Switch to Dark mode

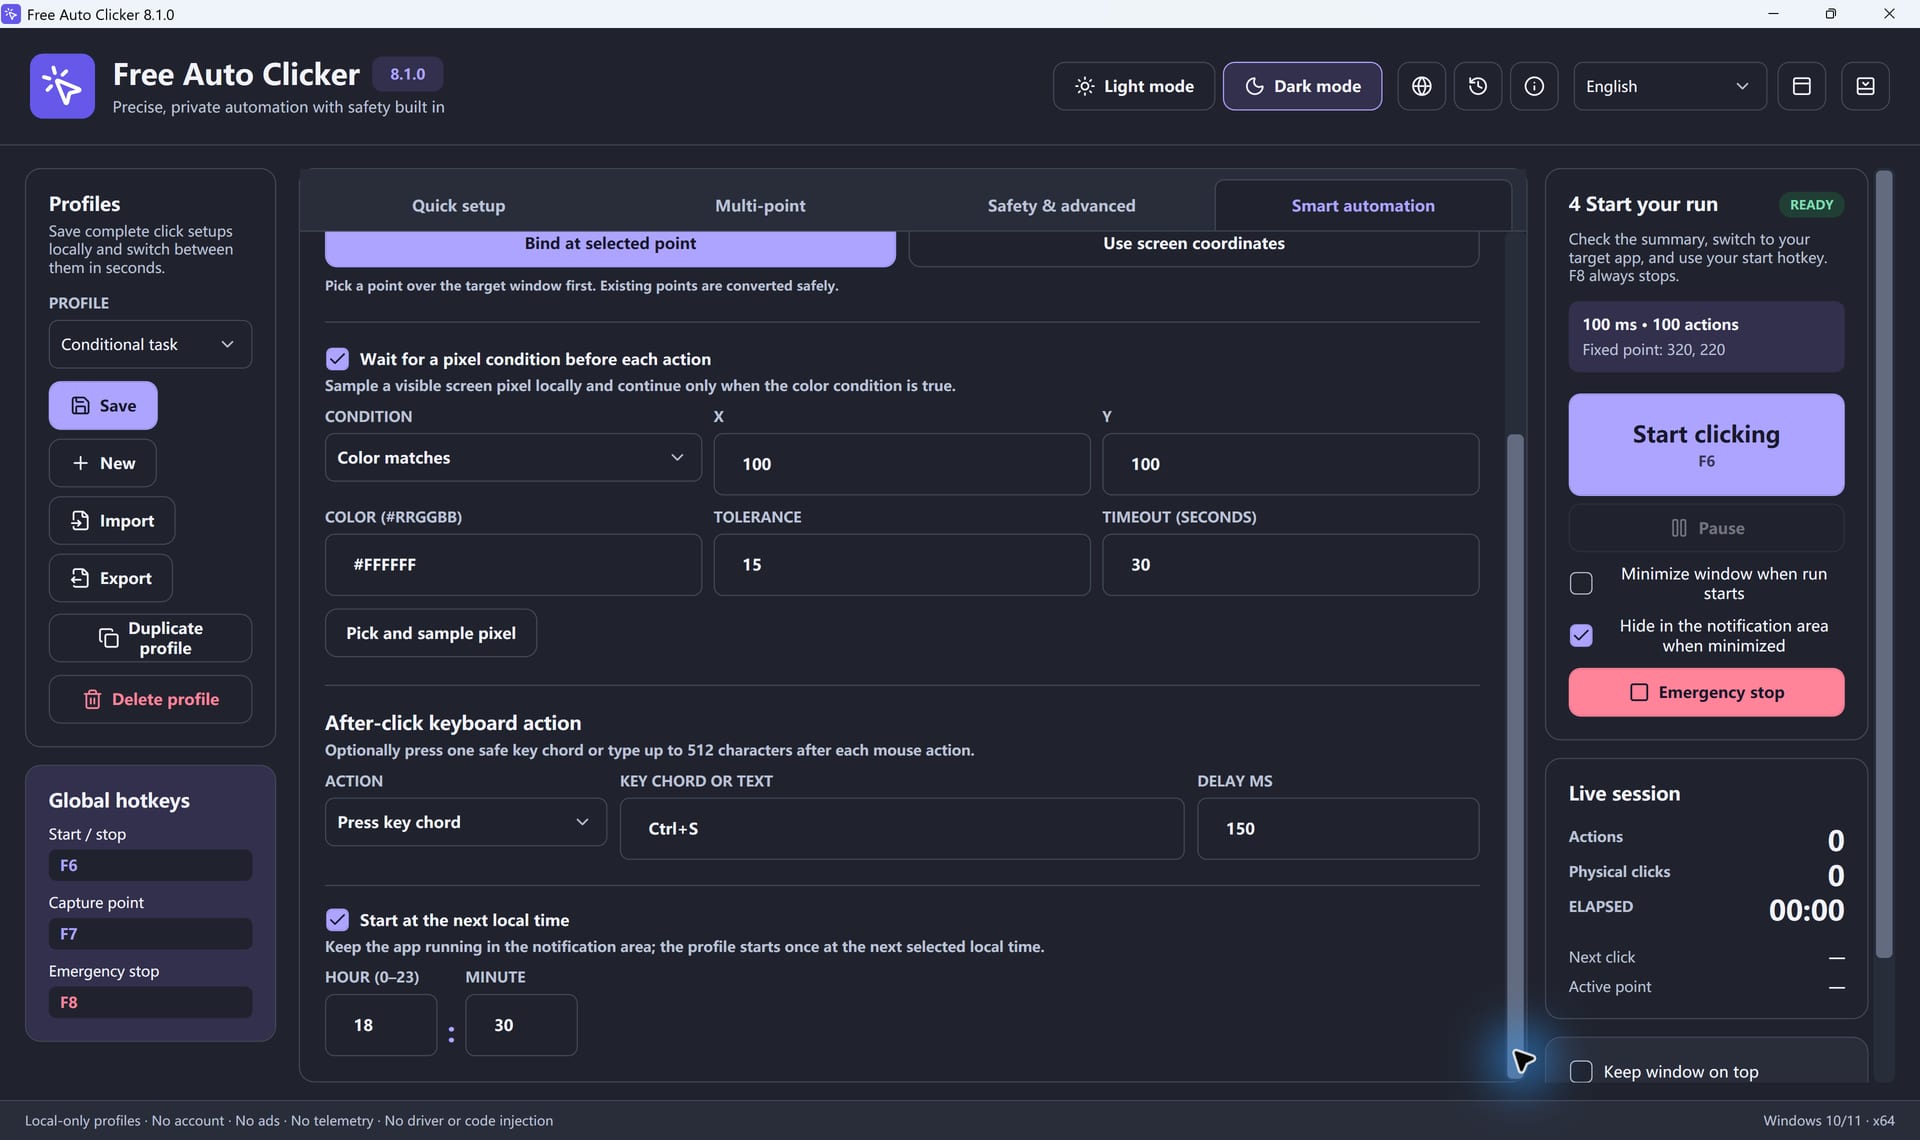pyautogui.click(x=1302, y=86)
